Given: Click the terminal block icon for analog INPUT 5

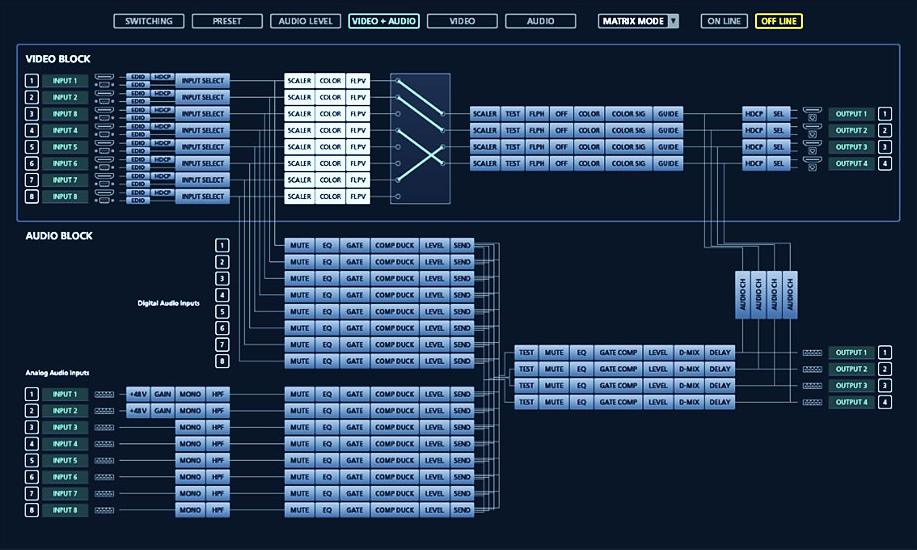Looking at the screenshot, I should click(x=105, y=461).
